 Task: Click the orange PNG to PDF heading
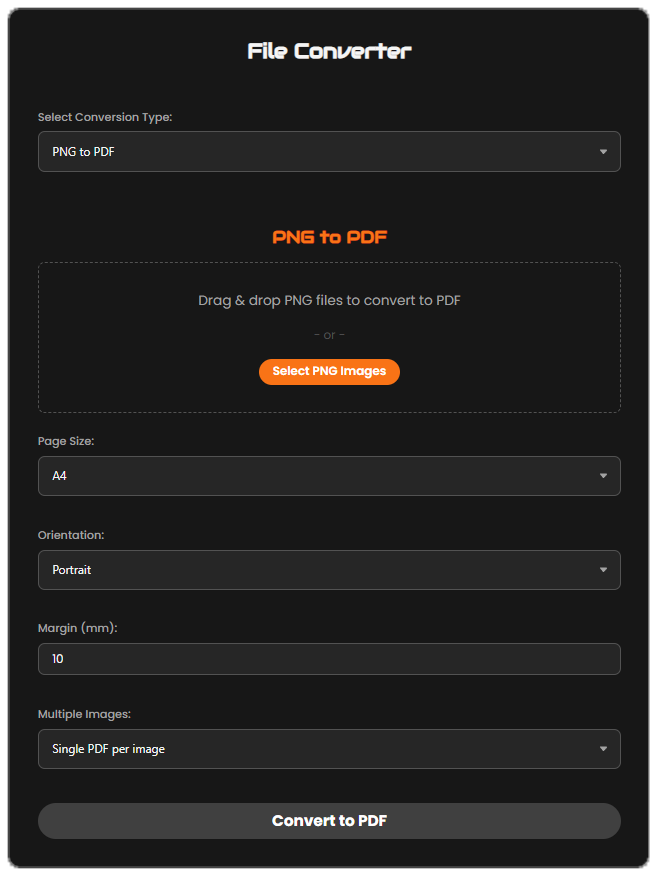329,237
